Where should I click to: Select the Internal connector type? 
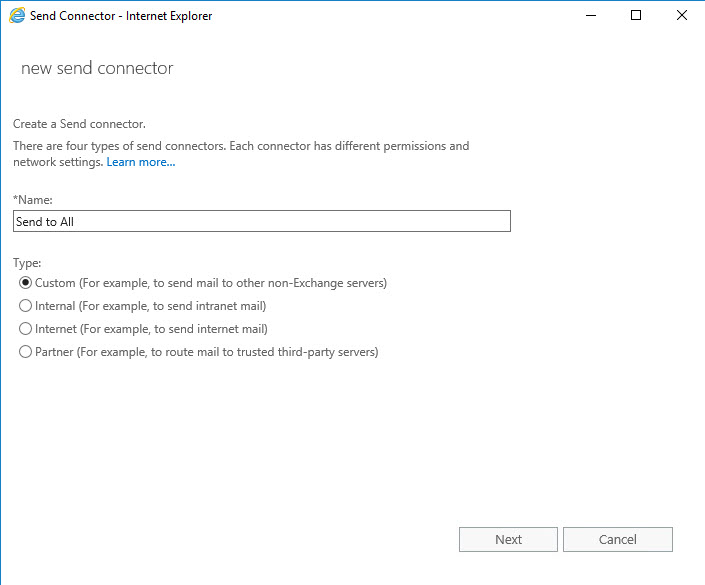26,306
